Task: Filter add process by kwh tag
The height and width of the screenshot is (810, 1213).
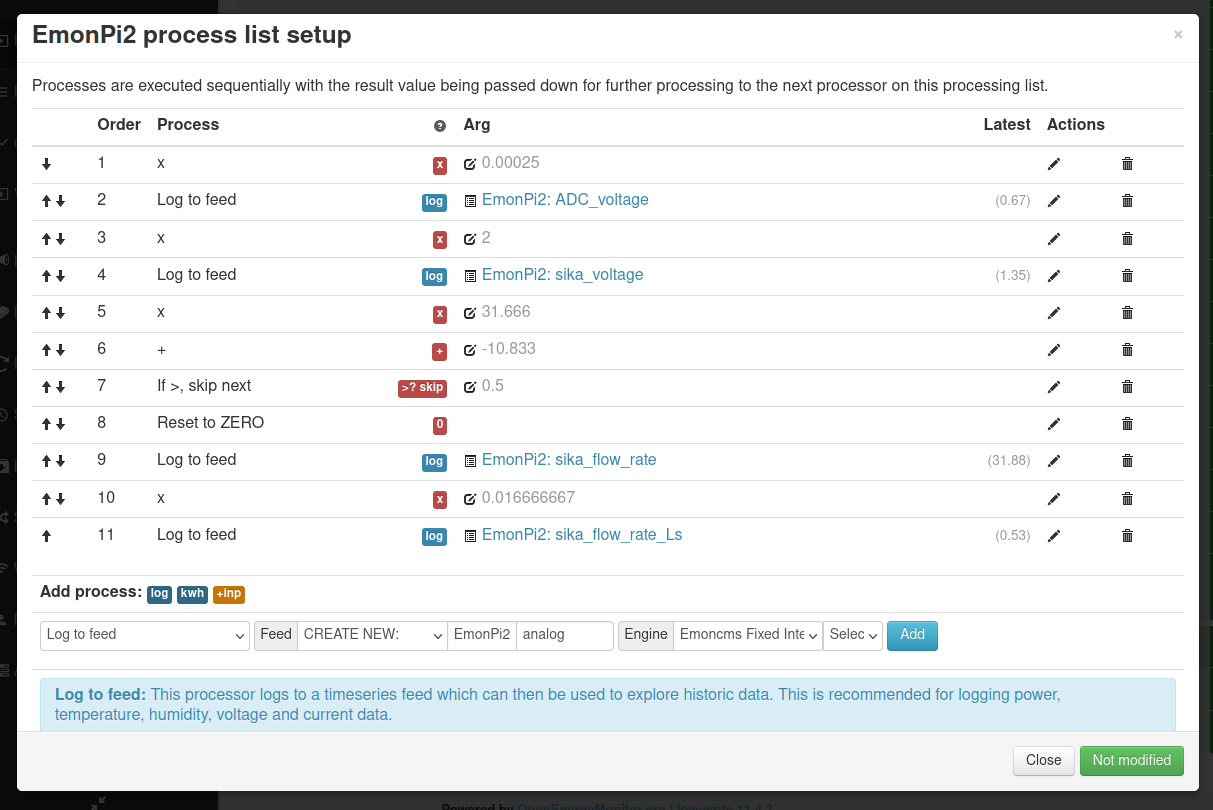Action: [x=192, y=594]
